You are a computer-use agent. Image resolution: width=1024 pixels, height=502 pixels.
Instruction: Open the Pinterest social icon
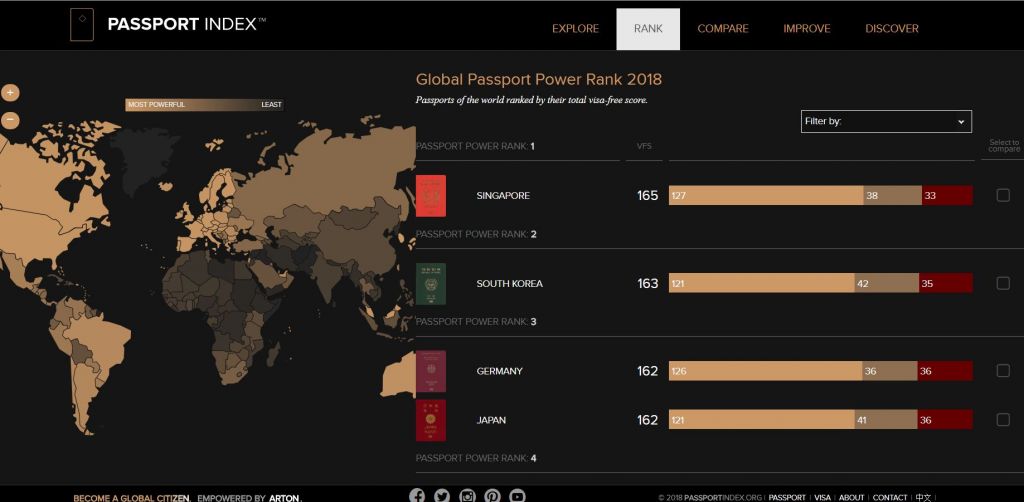[492, 496]
